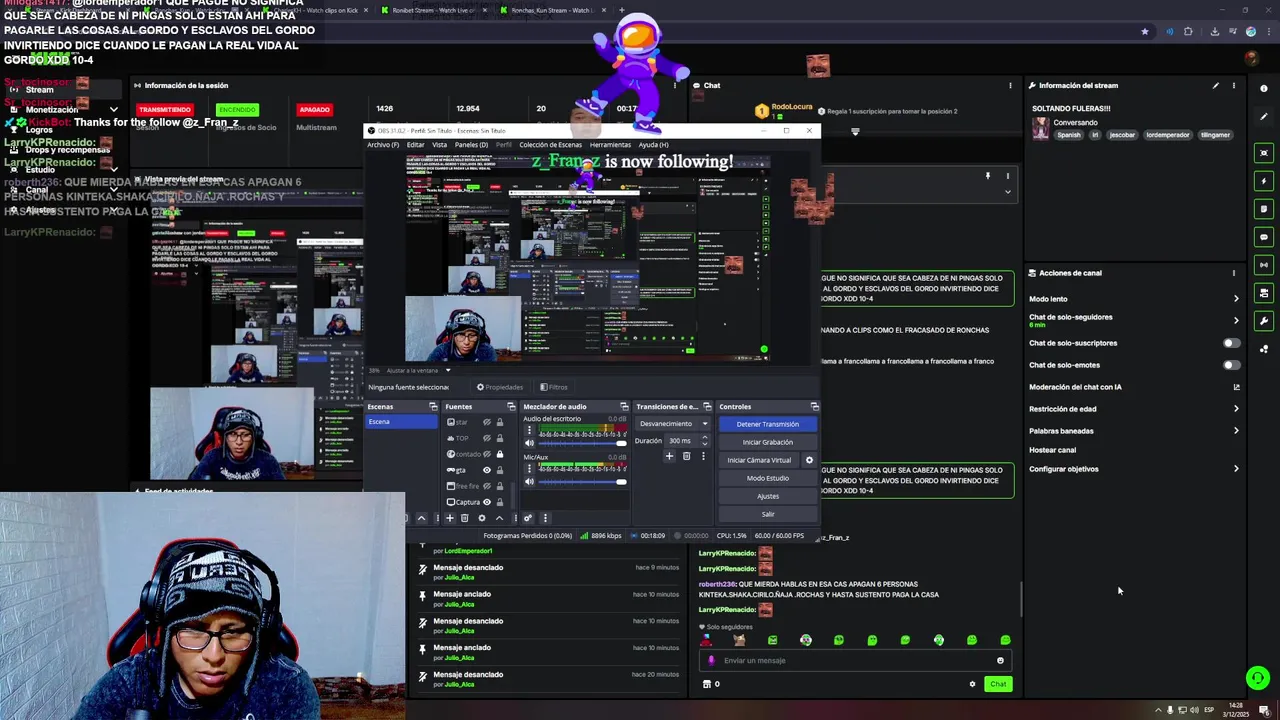The image size is (1280, 720).
Task: Open Audio del escritorio options menu
Action: coord(530,430)
